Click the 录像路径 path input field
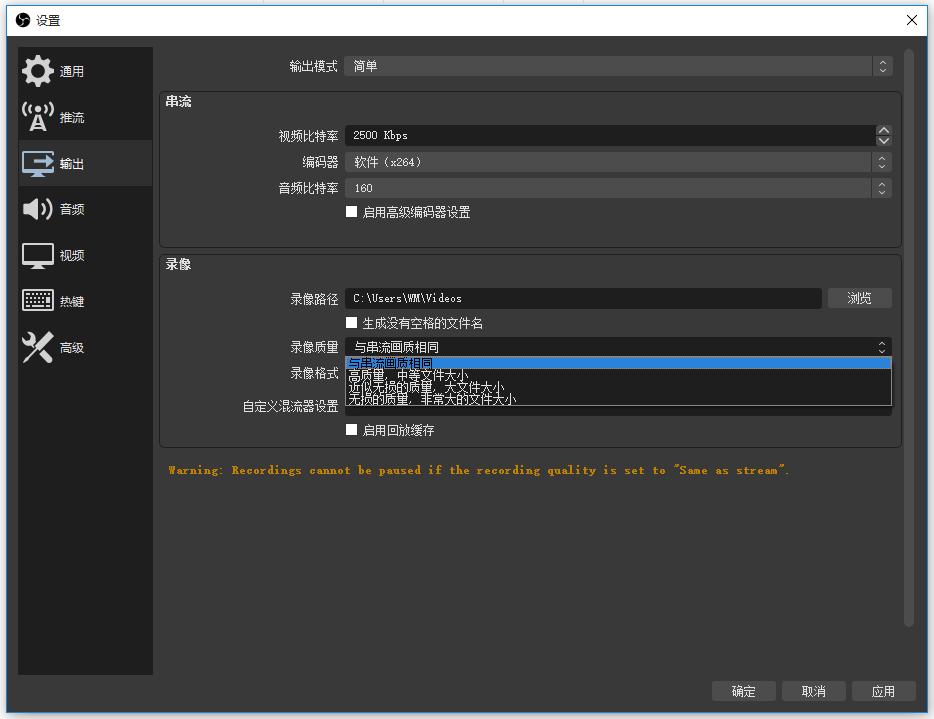Viewport: 934px width, 719px height. coord(583,298)
